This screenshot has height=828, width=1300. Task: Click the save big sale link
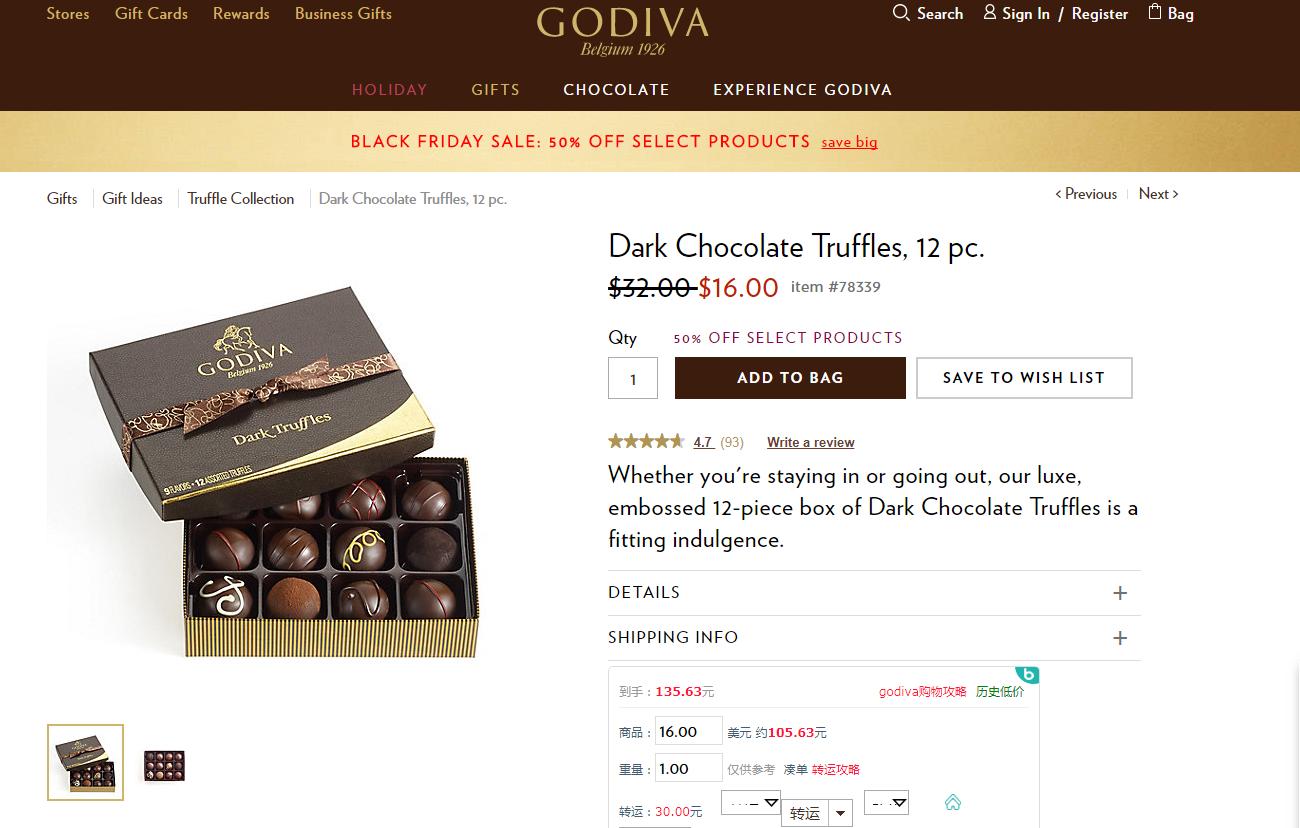[x=849, y=142]
